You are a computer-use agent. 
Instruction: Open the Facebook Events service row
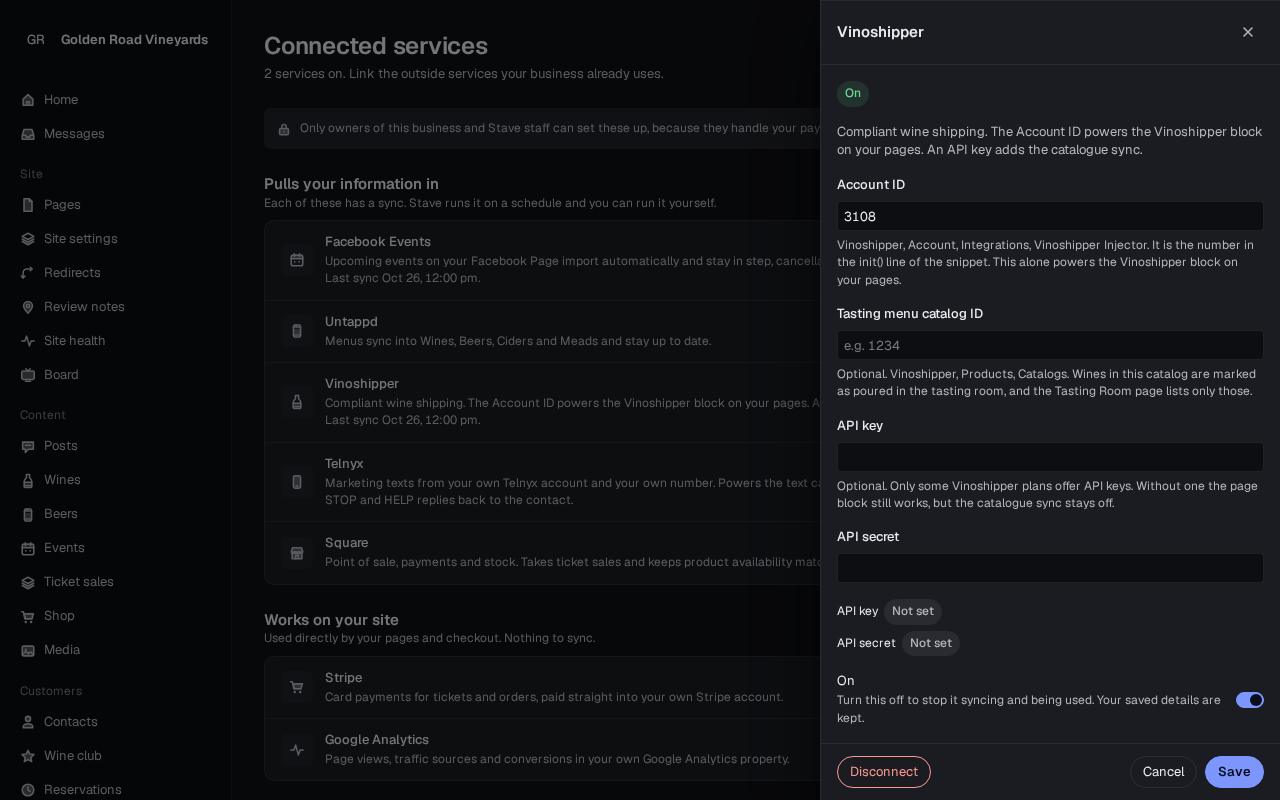click(x=542, y=260)
